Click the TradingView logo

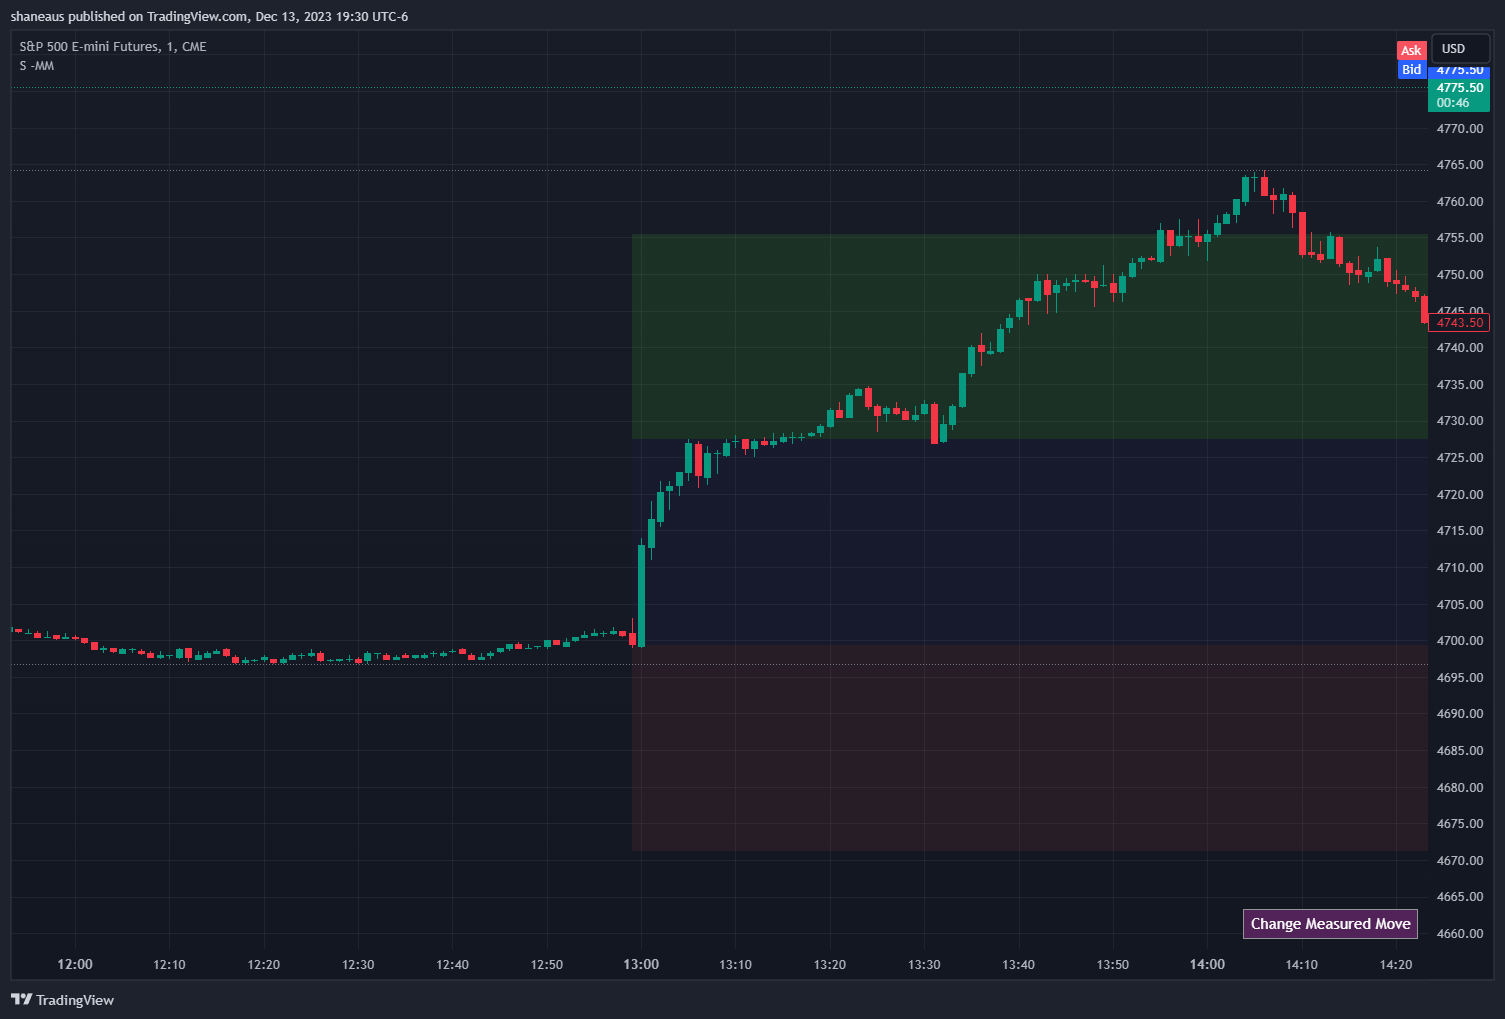tap(62, 1000)
